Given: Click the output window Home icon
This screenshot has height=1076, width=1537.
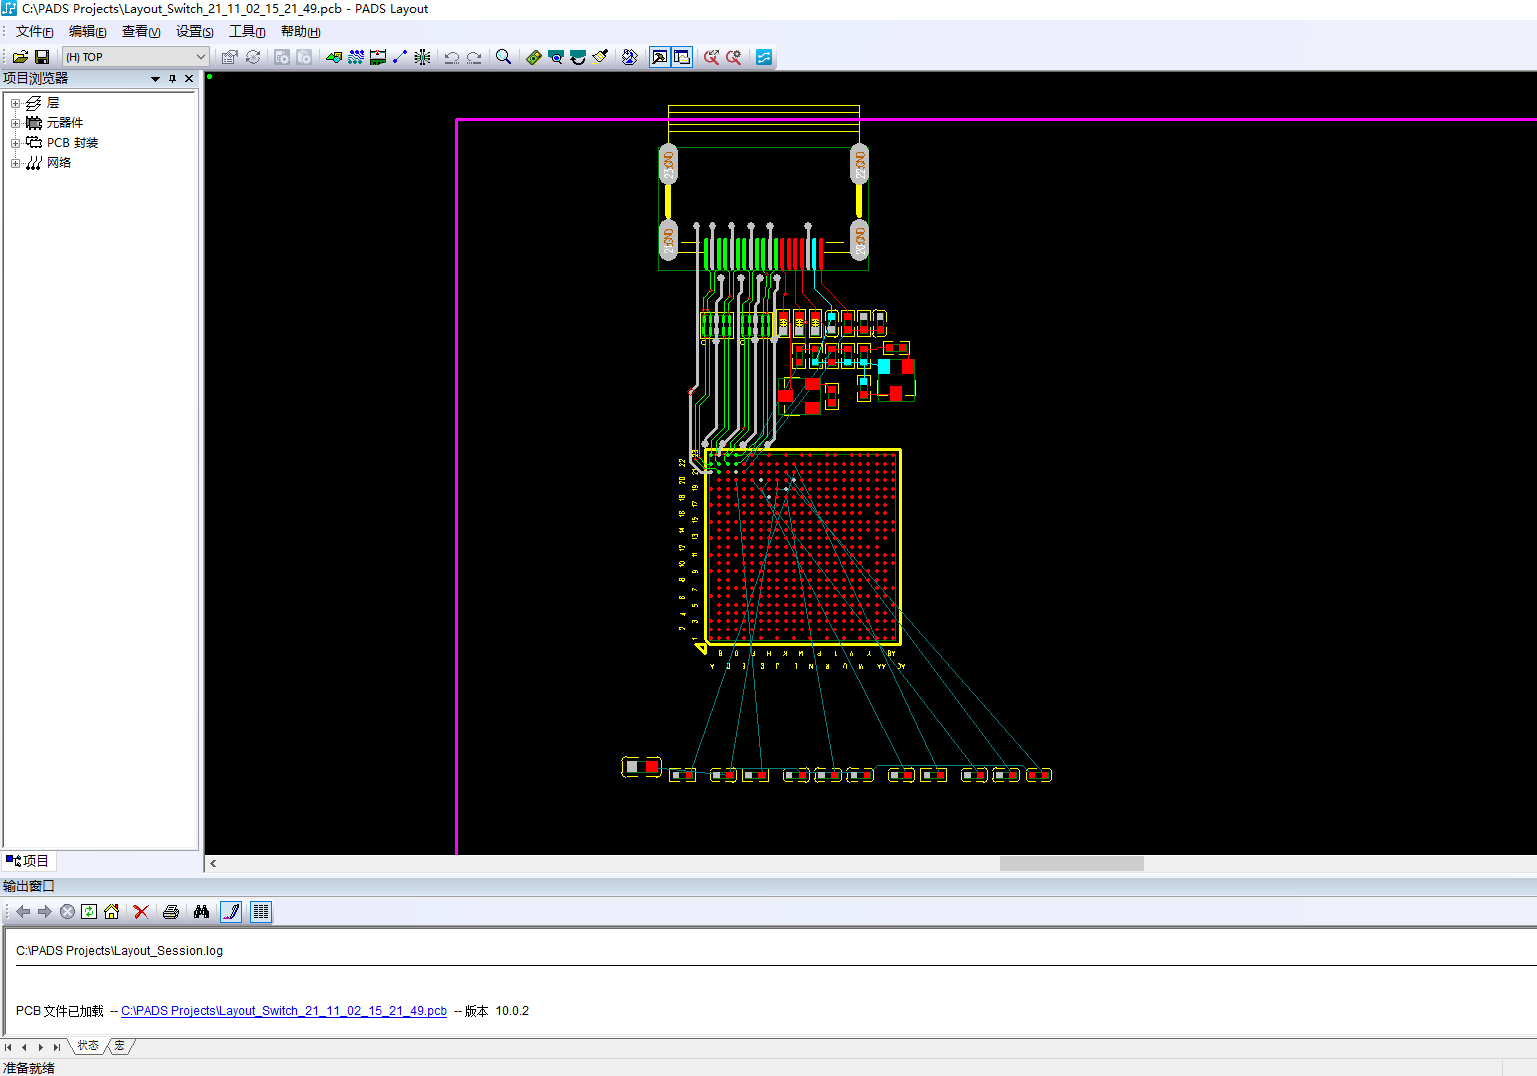Looking at the screenshot, I should [x=111, y=912].
